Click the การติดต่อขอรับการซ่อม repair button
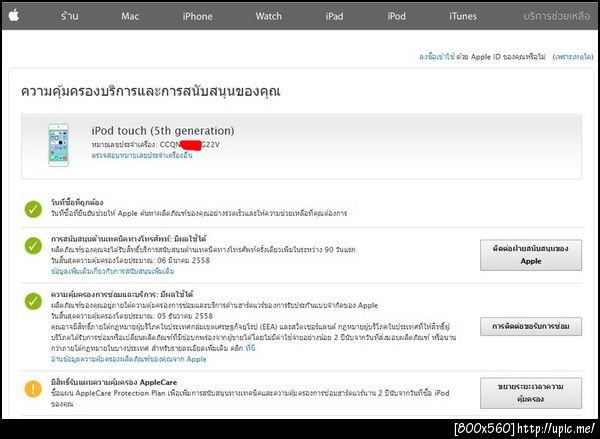The width and height of the screenshot is (600, 439). click(531, 326)
